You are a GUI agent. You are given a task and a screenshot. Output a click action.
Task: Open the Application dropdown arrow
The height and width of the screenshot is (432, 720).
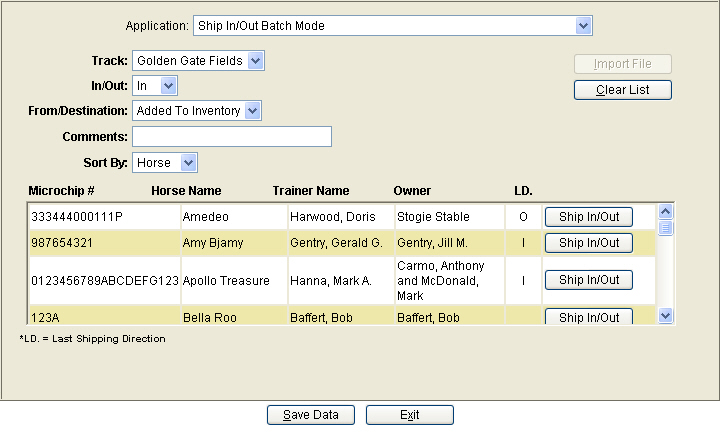[583, 26]
